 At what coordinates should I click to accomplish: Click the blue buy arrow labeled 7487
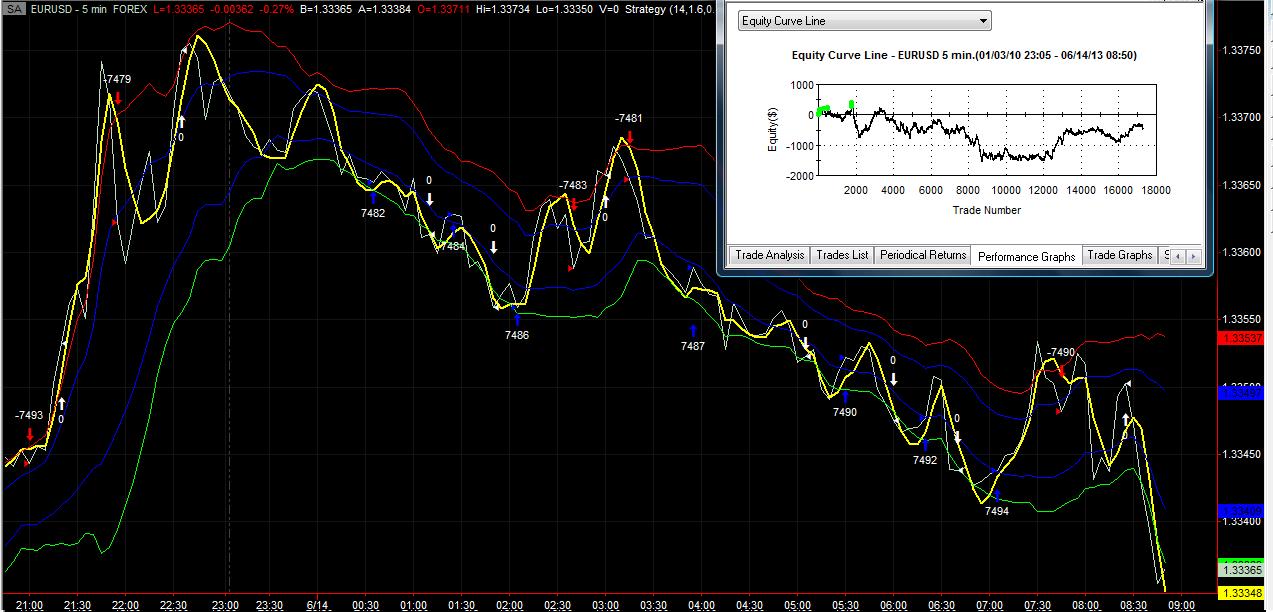[692, 330]
